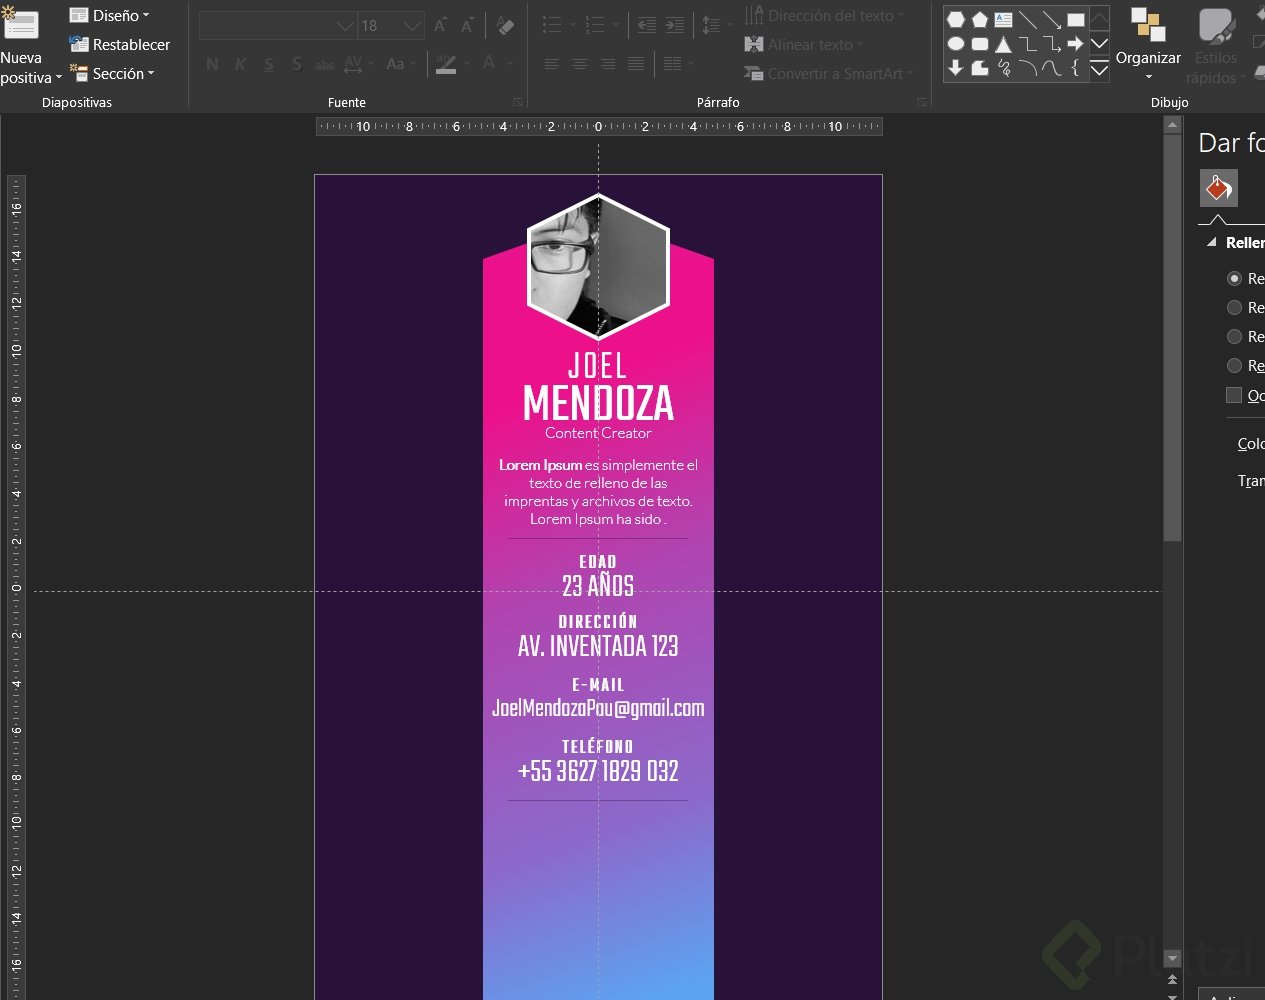Open the Fuente dialog launcher

point(518,102)
